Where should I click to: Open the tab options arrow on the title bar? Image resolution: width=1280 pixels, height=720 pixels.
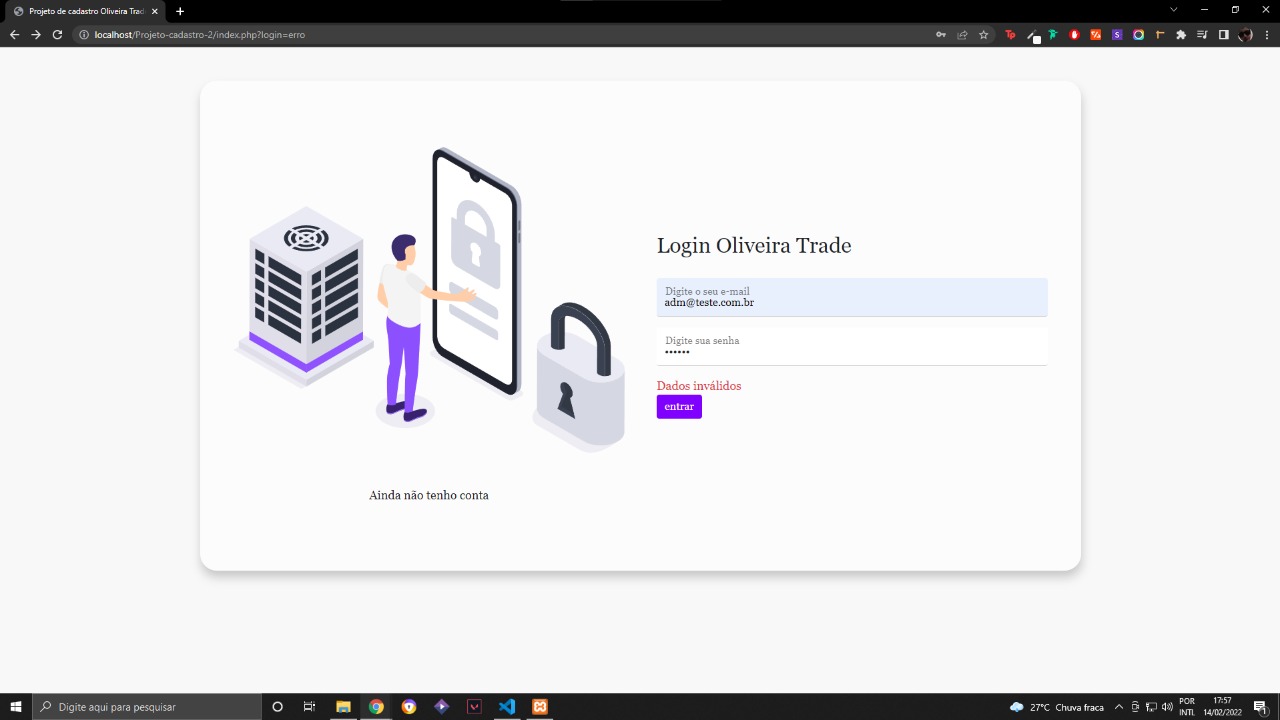pos(1172,9)
